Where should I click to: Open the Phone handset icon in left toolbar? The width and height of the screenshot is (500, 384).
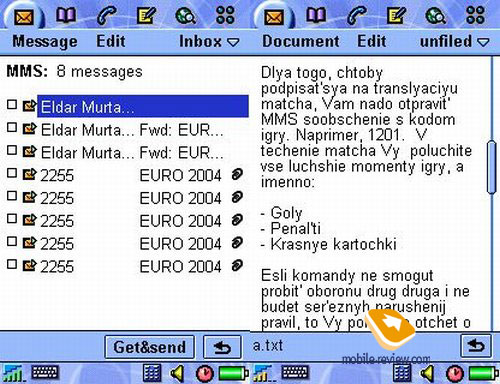[x=106, y=16]
